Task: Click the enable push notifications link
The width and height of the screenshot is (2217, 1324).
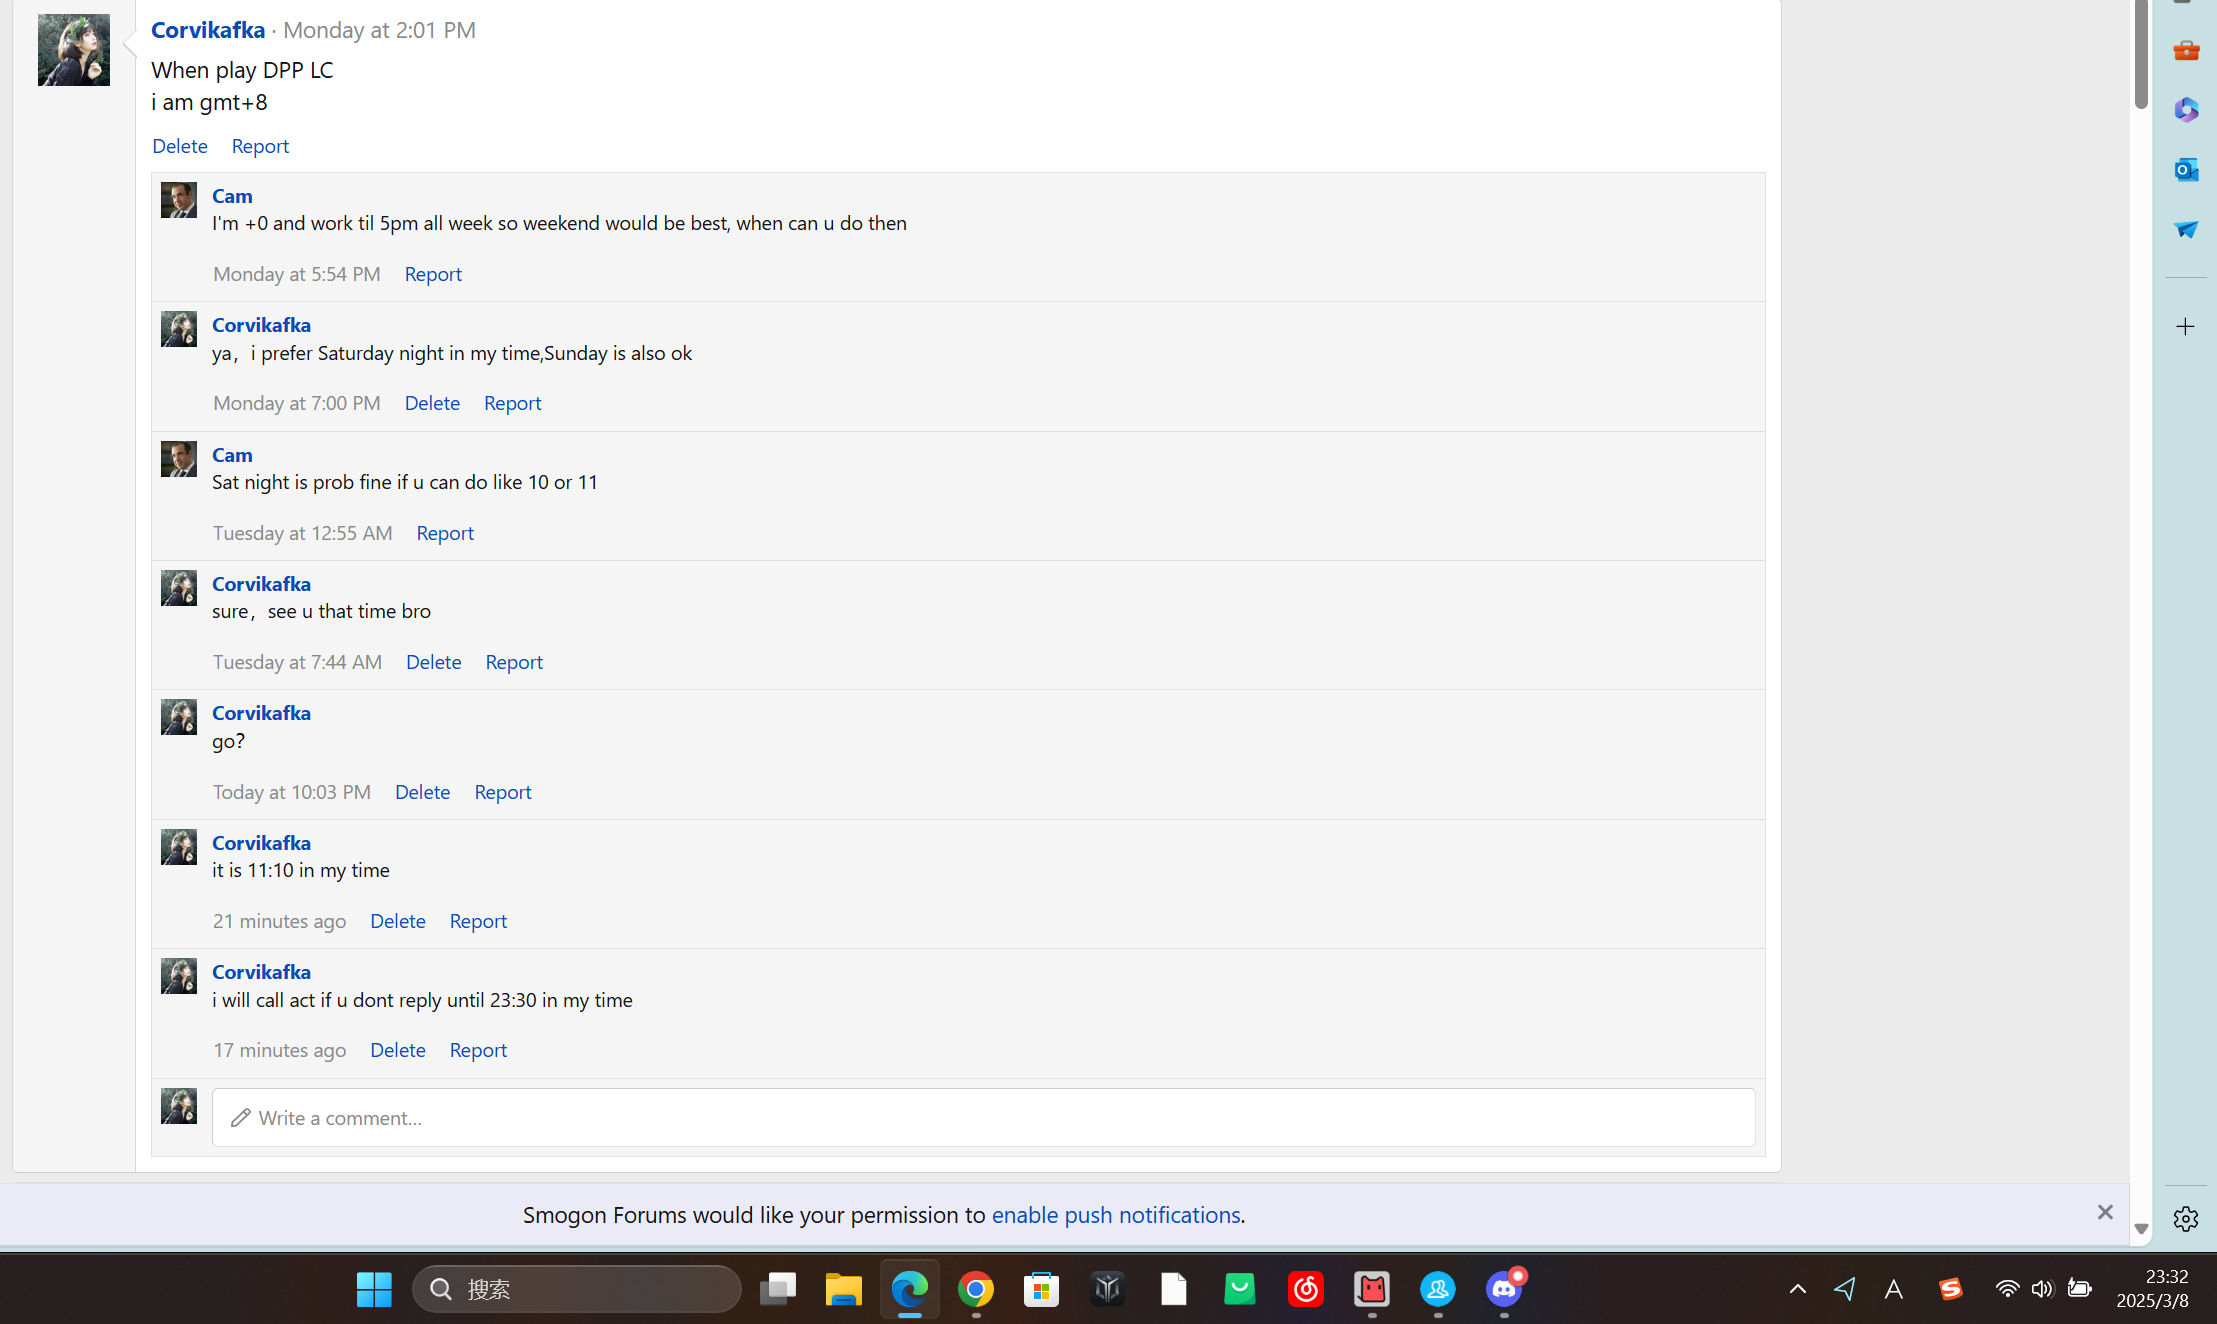Action: 1115,1214
